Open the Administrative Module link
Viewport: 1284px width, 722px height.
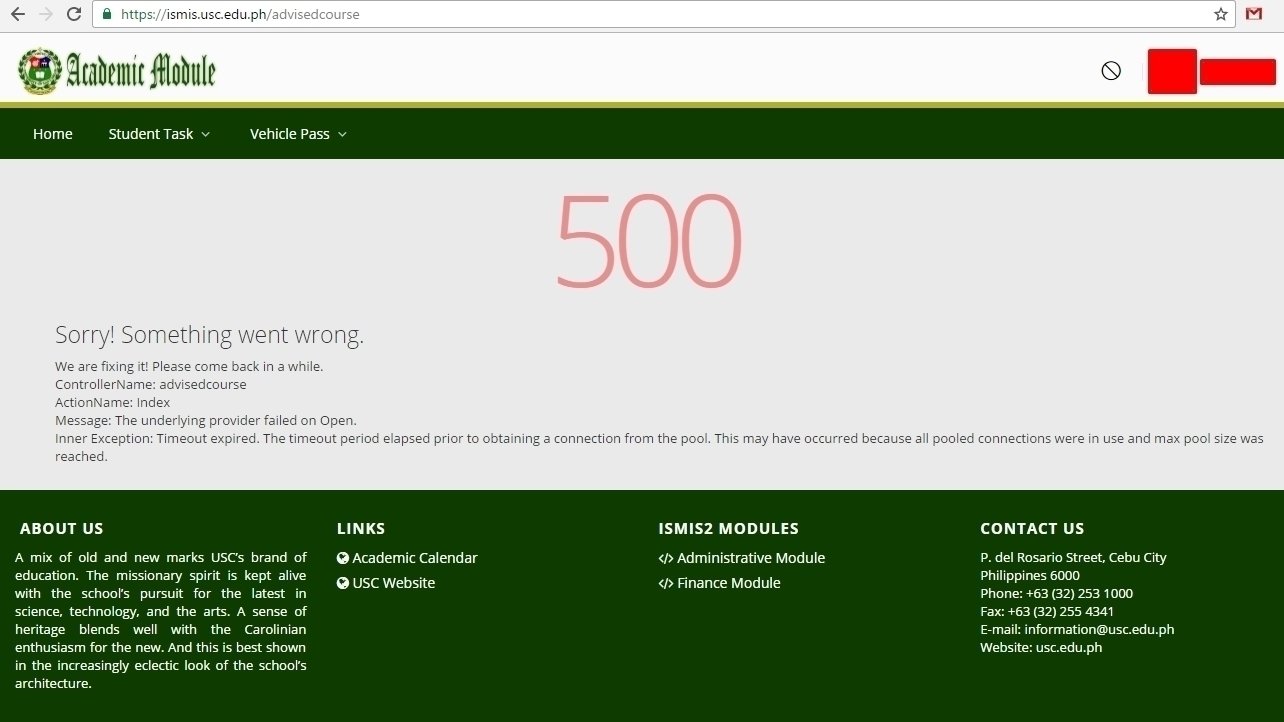[750, 558]
